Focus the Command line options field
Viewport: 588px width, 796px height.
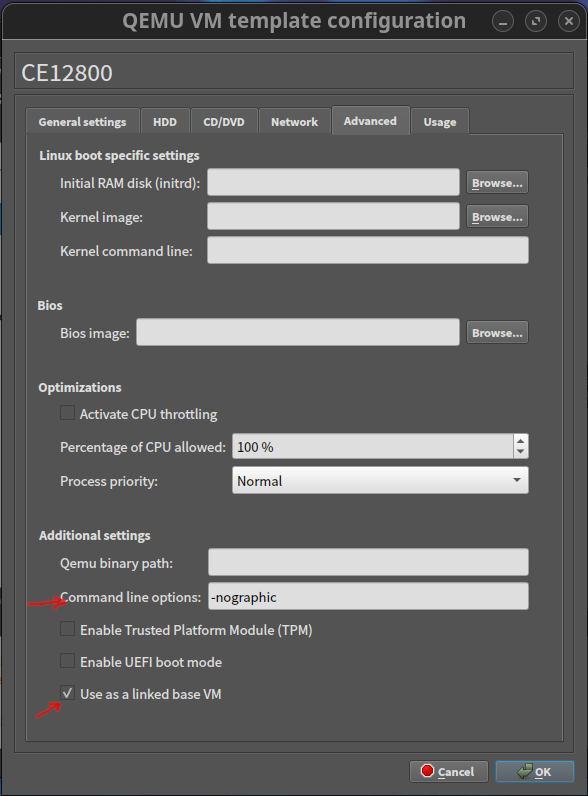coord(368,596)
